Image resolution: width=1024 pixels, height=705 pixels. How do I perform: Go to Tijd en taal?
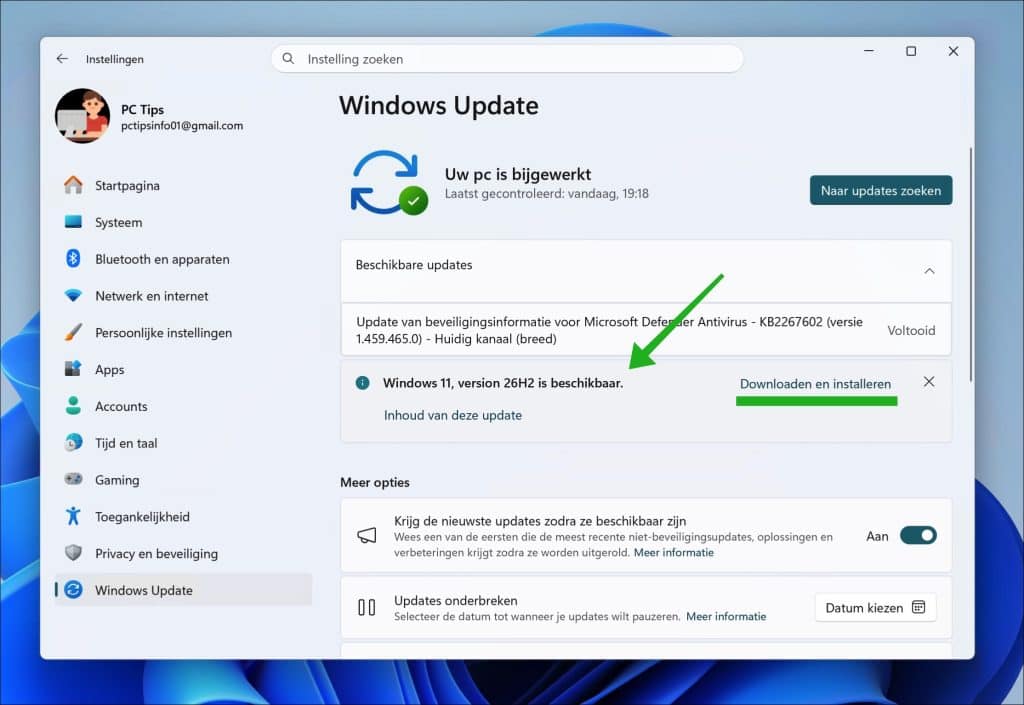coord(184,443)
